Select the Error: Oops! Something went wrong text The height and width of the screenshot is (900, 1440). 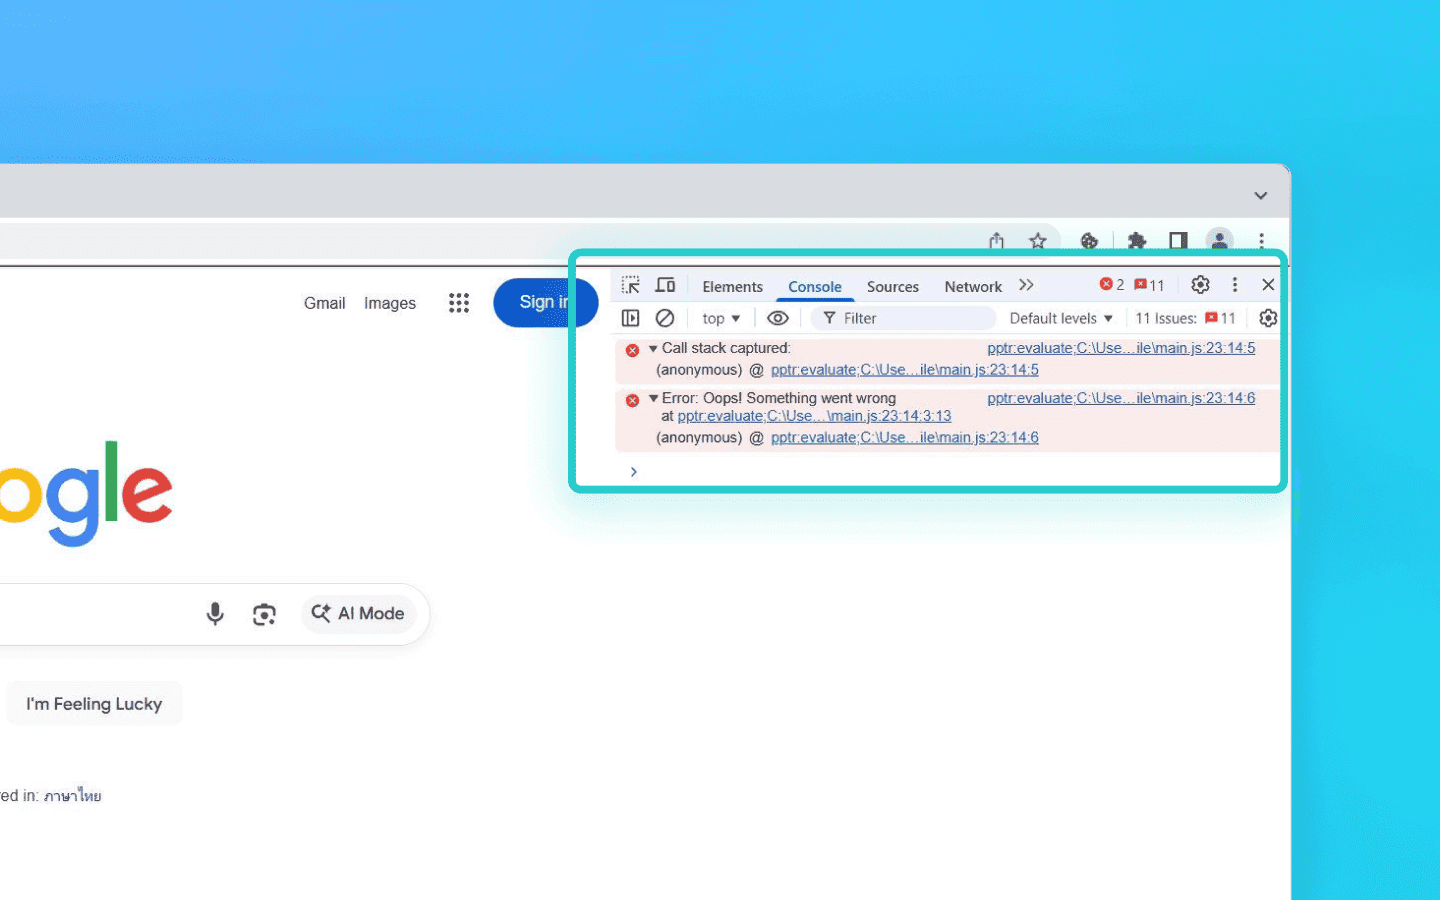tap(779, 398)
